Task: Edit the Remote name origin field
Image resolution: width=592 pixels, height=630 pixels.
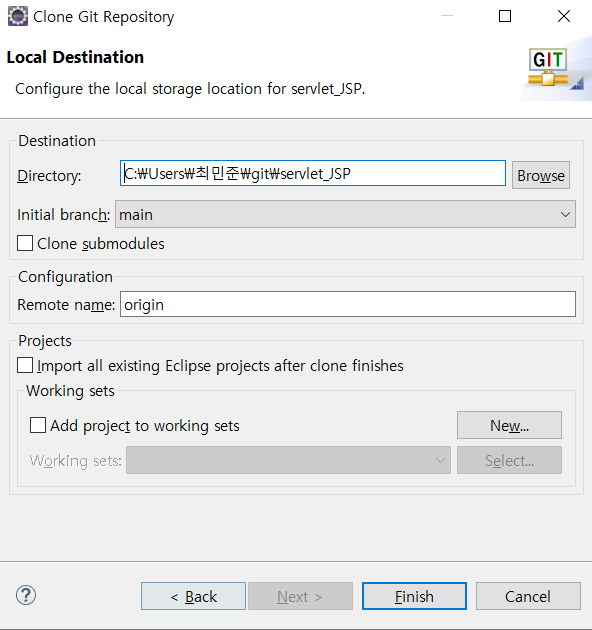Action: pyautogui.click(x=348, y=304)
